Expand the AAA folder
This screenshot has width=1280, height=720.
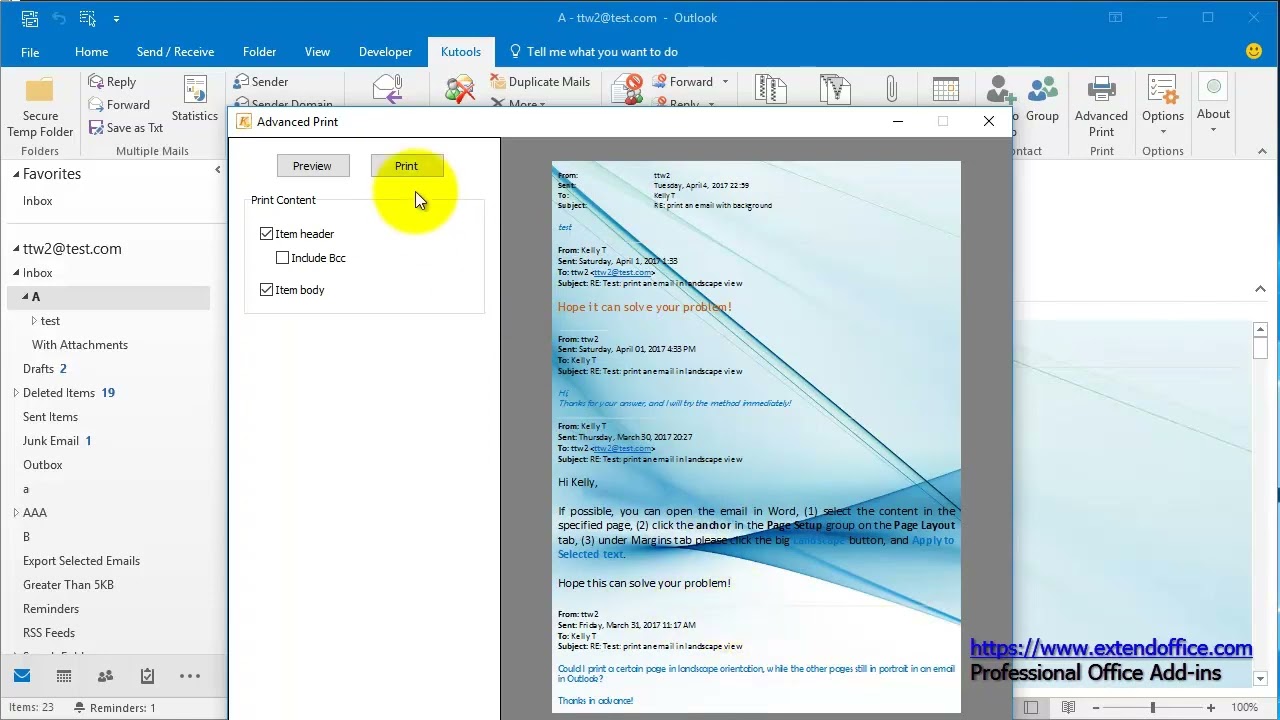click(16, 513)
